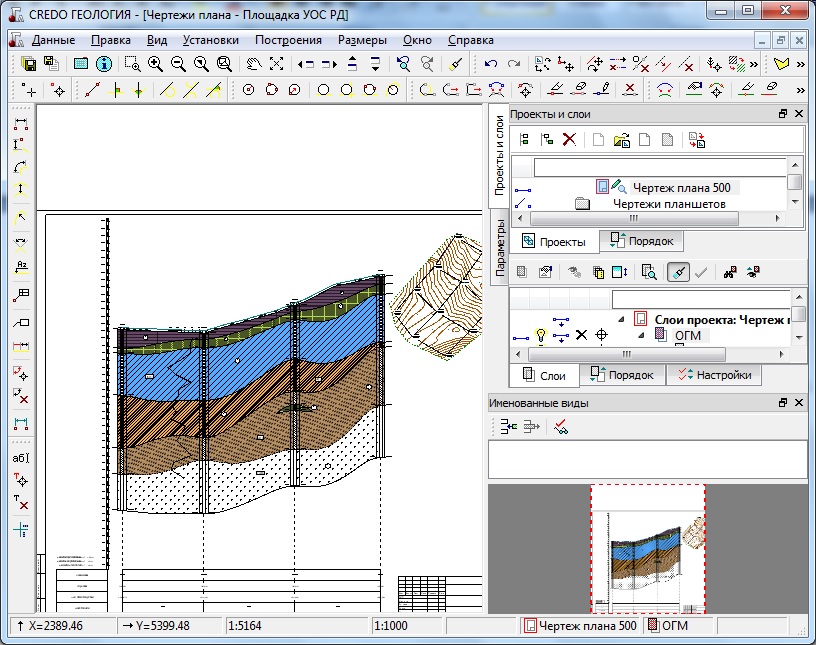Image resolution: width=816 pixels, height=645 pixels.
Task: Expand hidden toolbar buttons via top-right chevron
Action: point(799,64)
